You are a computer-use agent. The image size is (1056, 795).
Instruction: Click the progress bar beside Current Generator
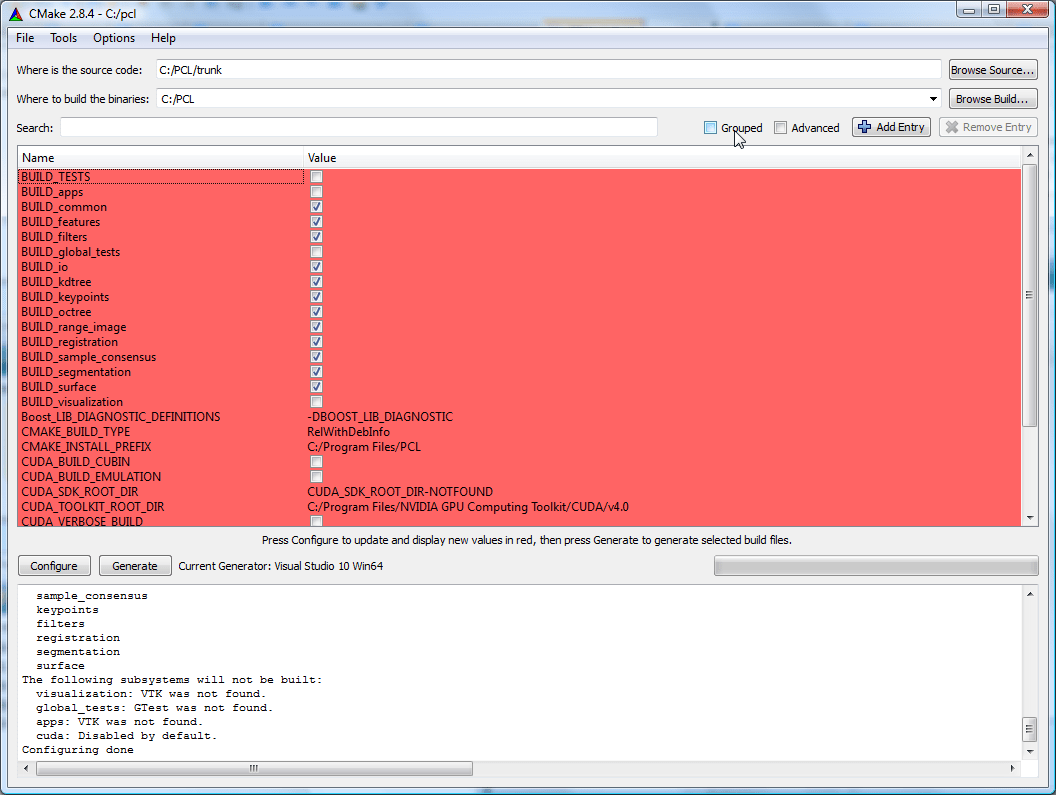[x=875, y=565]
